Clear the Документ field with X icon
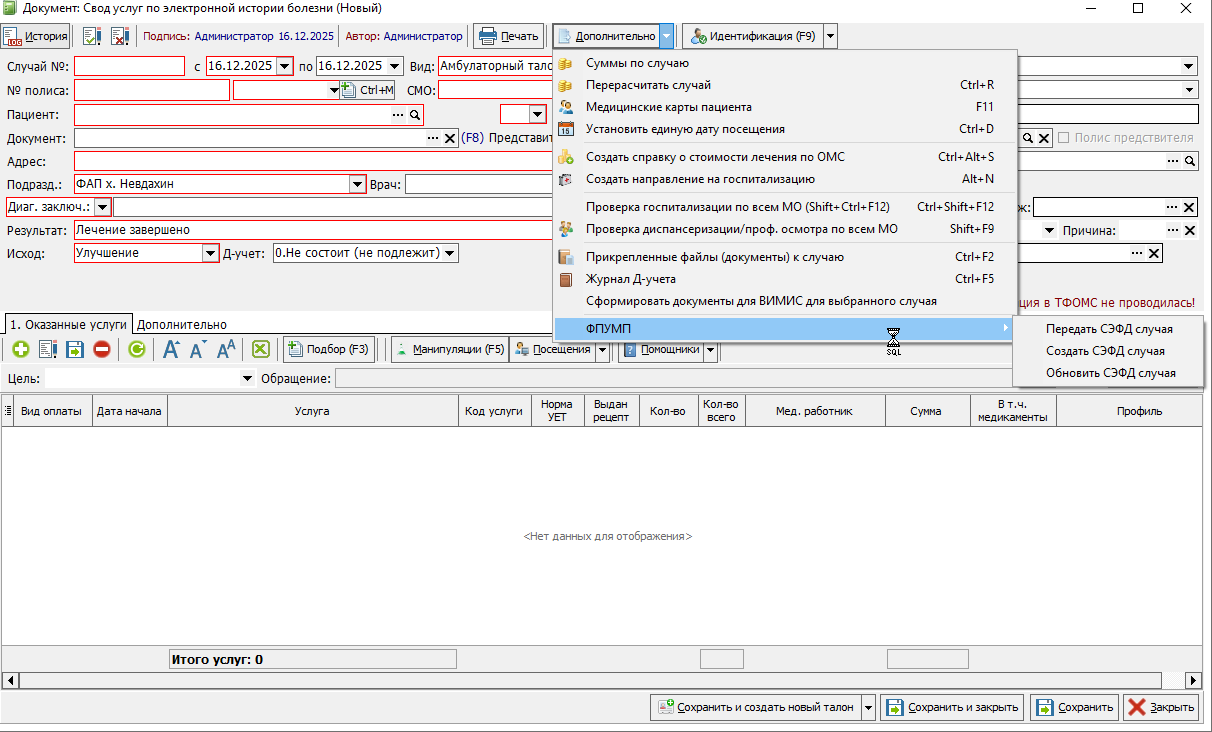The height and width of the screenshot is (732, 1212). coord(450,139)
